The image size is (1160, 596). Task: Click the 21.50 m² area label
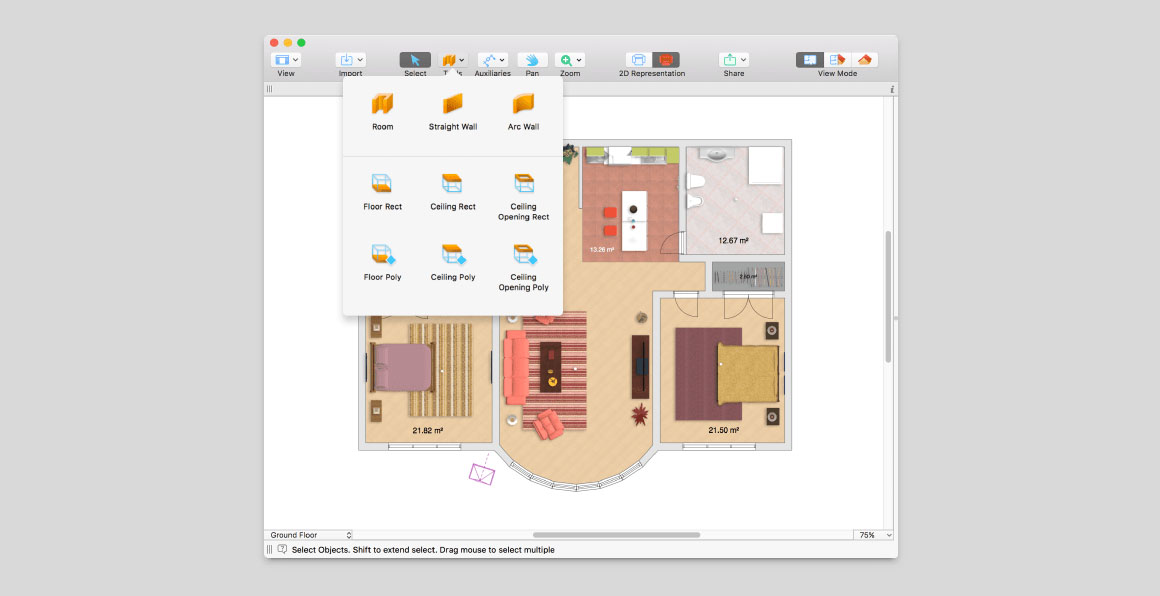pos(724,430)
